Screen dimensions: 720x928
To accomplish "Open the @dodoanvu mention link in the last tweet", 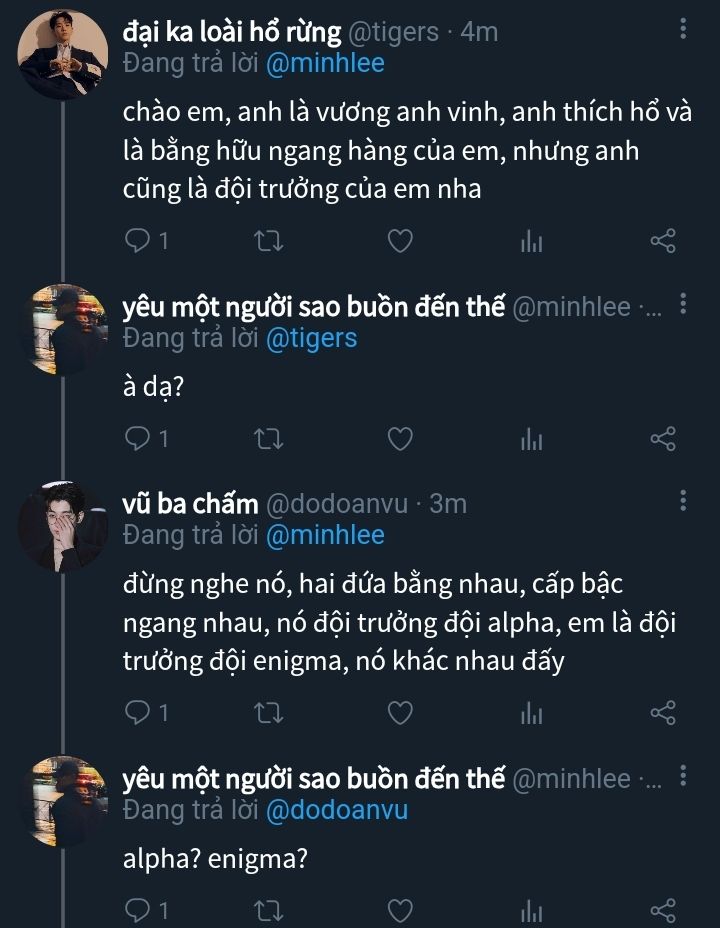I will tap(337, 809).
